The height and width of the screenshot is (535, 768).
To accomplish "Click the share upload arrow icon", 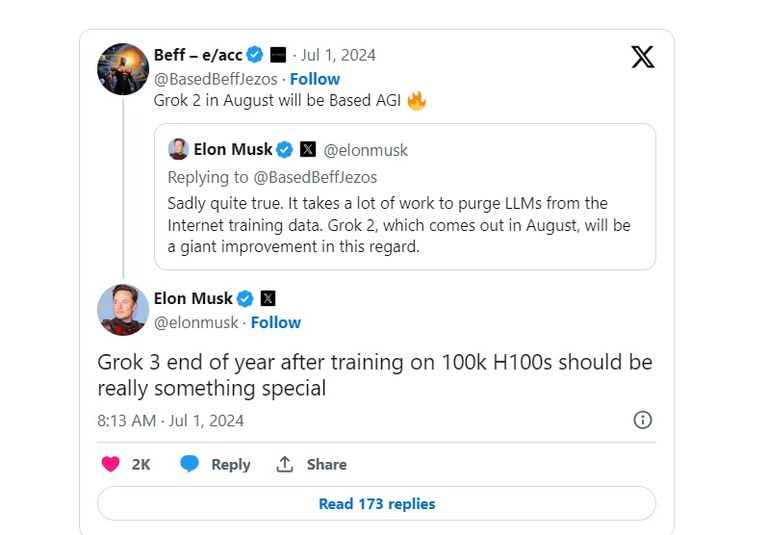I will click(x=285, y=464).
